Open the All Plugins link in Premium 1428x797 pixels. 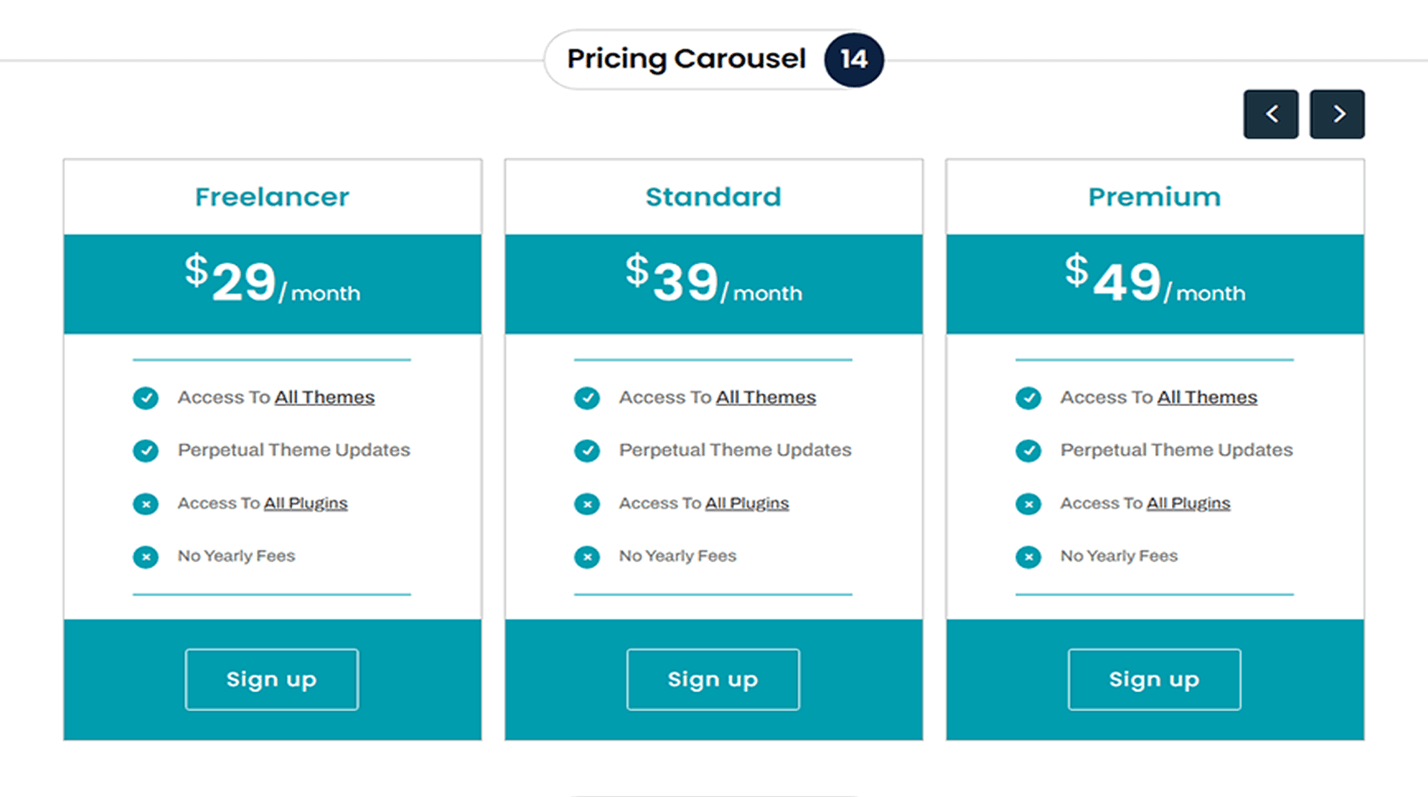1188,504
